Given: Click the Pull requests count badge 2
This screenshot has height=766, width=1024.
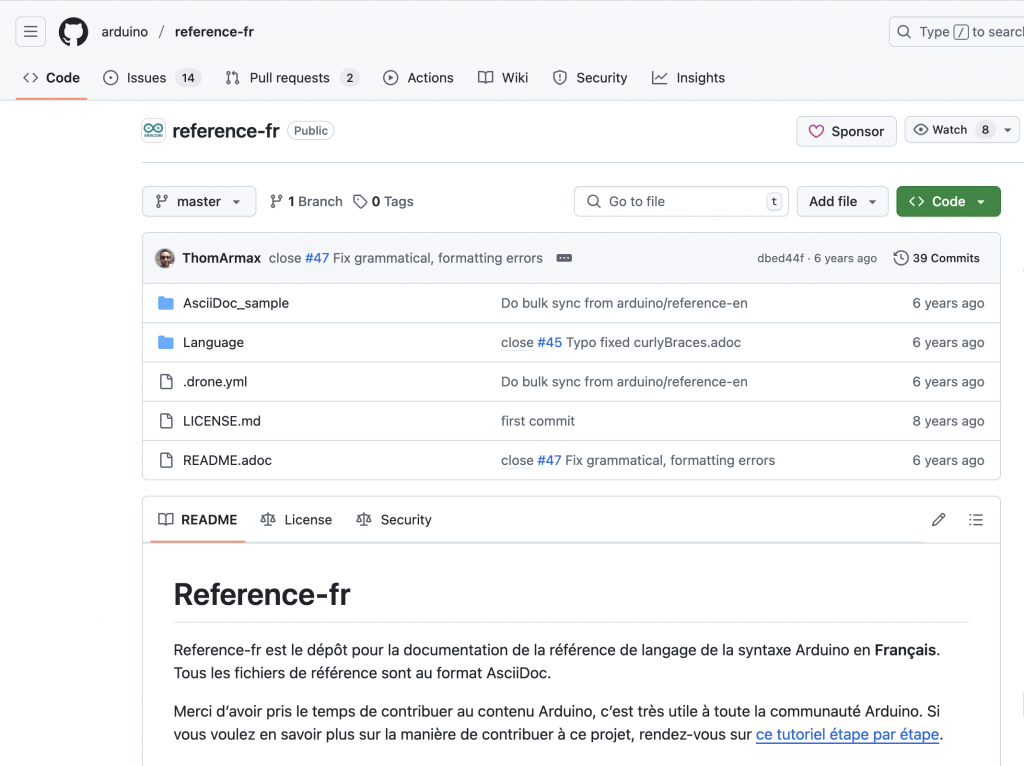Looking at the screenshot, I should (x=349, y=78).
